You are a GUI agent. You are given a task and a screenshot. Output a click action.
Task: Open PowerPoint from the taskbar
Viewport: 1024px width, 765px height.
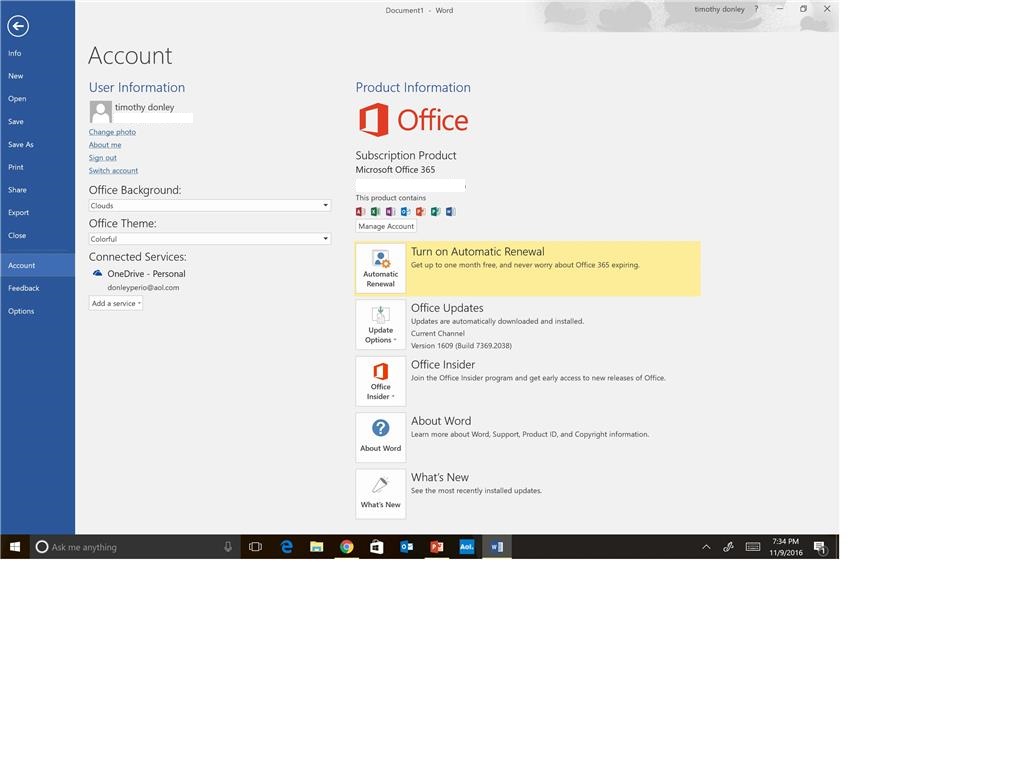point(437,547)
